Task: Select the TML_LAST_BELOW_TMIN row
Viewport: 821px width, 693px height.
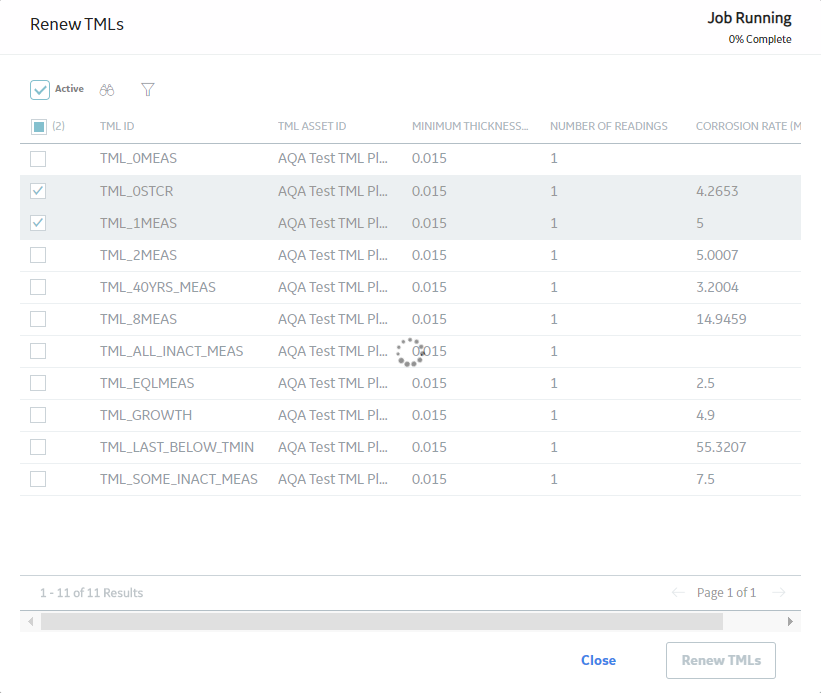Action: coord(410,448)
